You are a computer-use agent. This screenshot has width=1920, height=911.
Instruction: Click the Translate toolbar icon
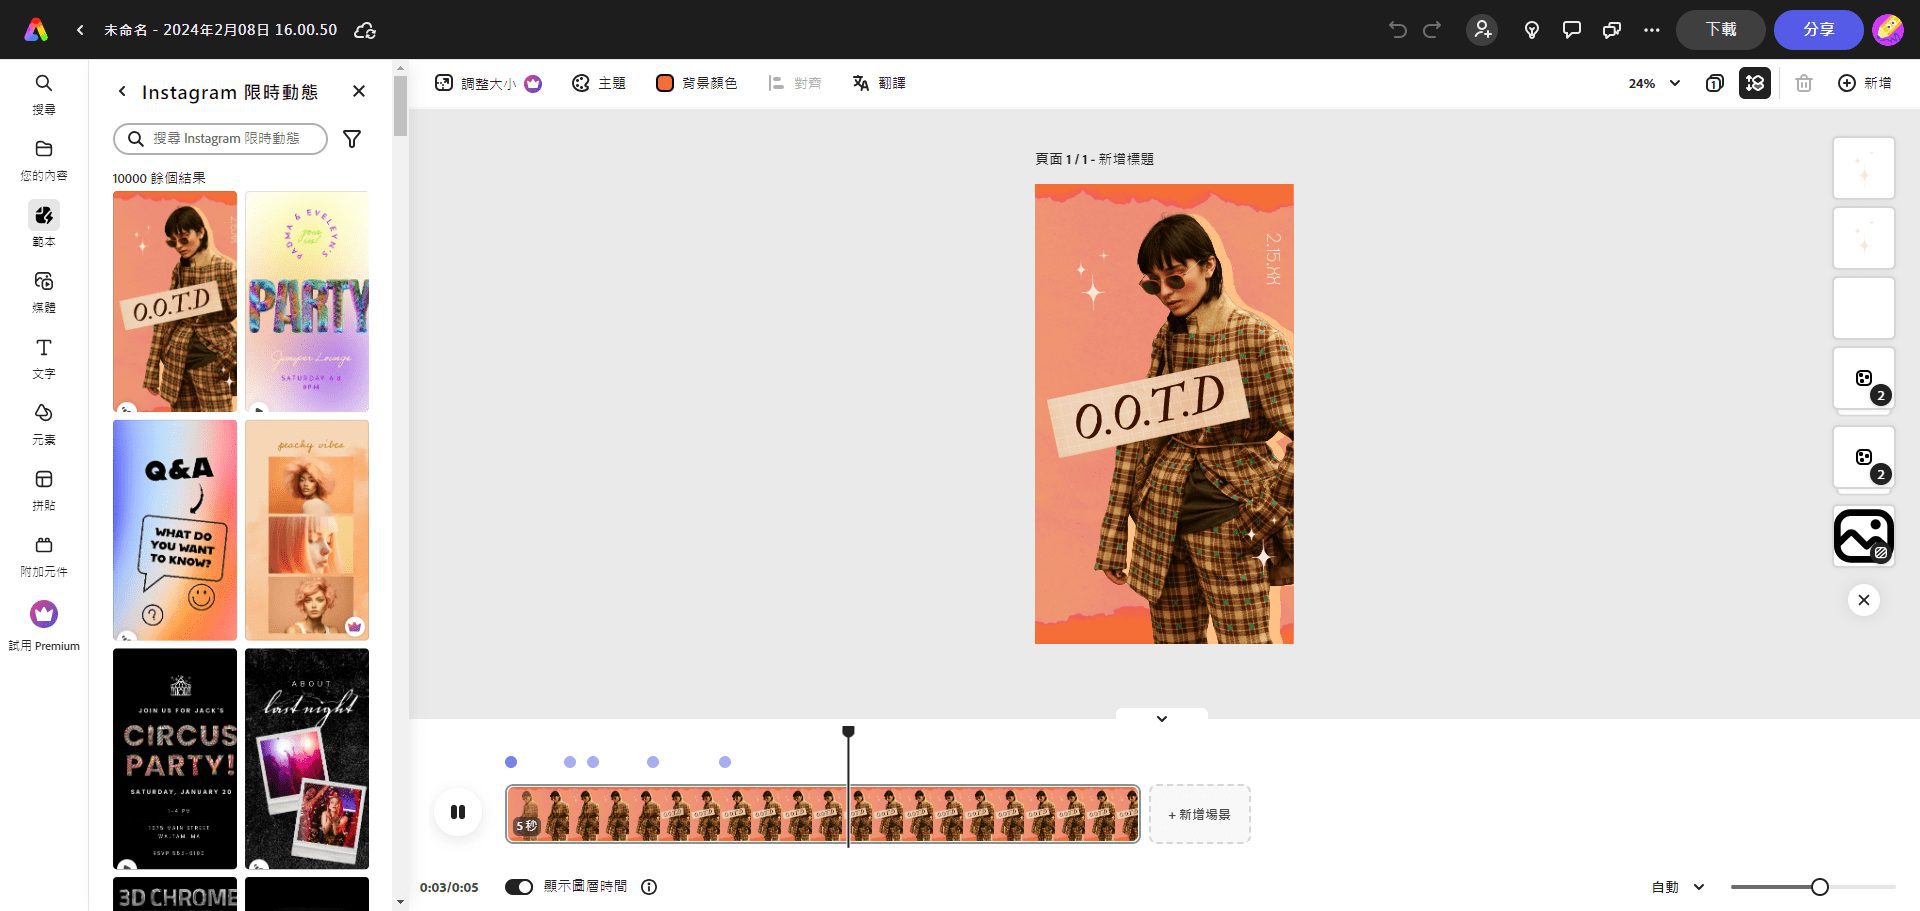click(879, 83)
